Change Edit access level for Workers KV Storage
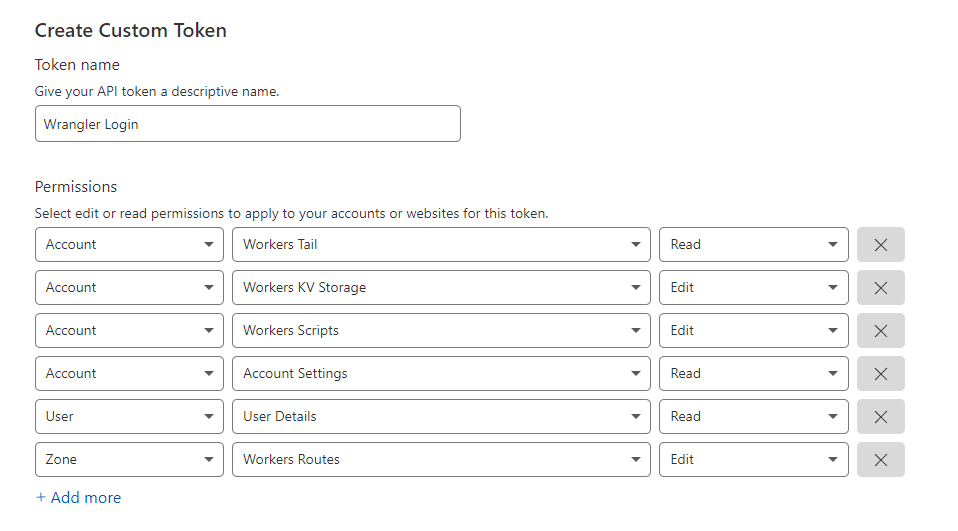This screenshot has width=958, height=531. pos(754,288)
